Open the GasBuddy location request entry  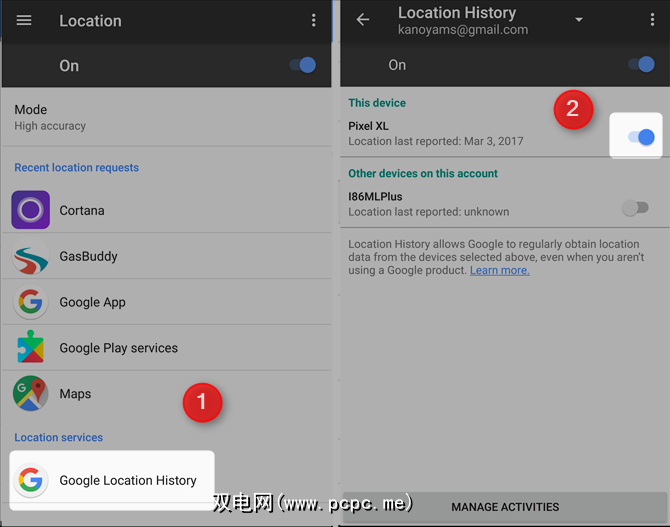[x=167, y=256]
